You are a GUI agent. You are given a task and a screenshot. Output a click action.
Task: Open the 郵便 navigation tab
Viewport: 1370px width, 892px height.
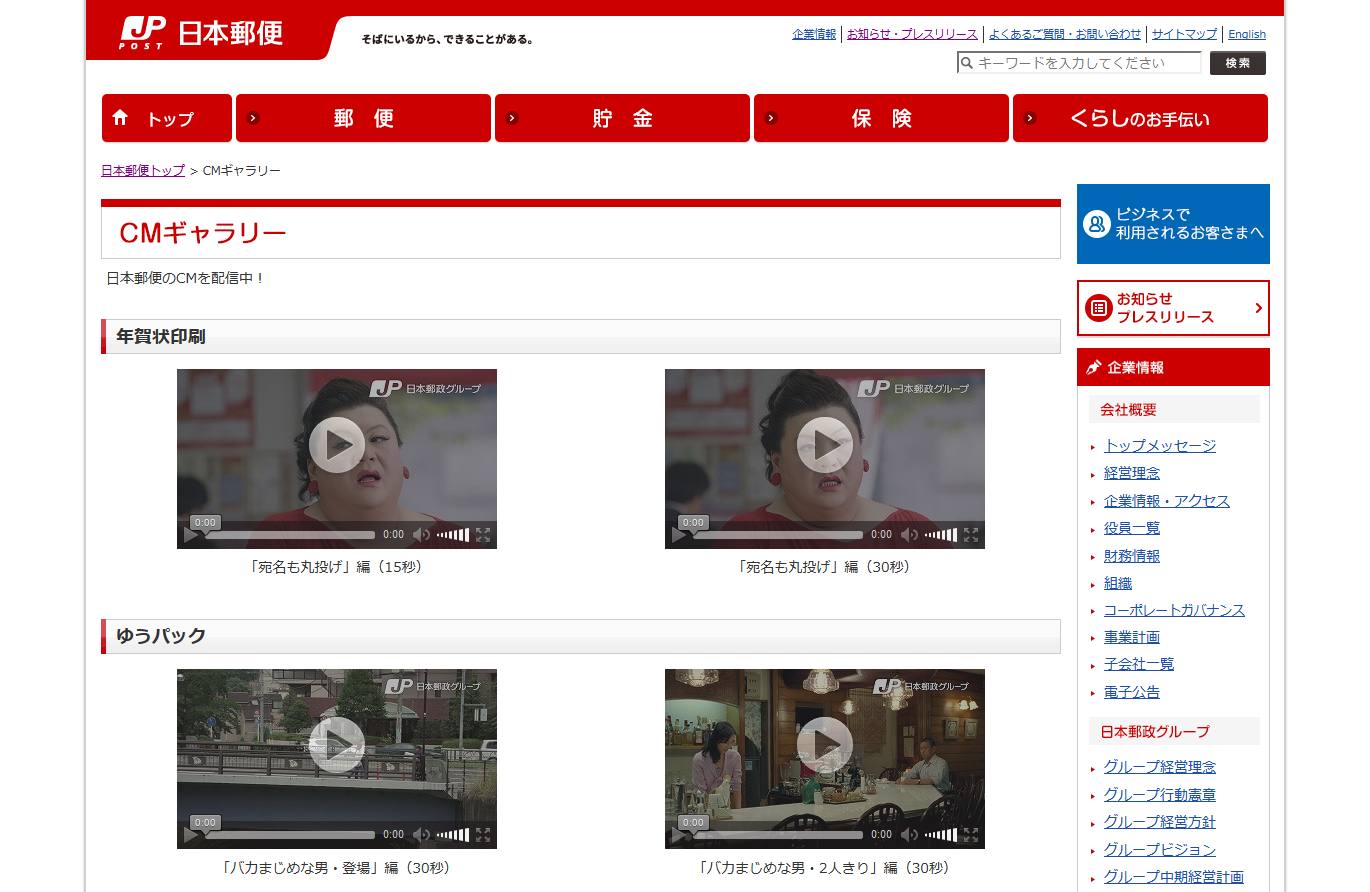(x=364, y=118)
